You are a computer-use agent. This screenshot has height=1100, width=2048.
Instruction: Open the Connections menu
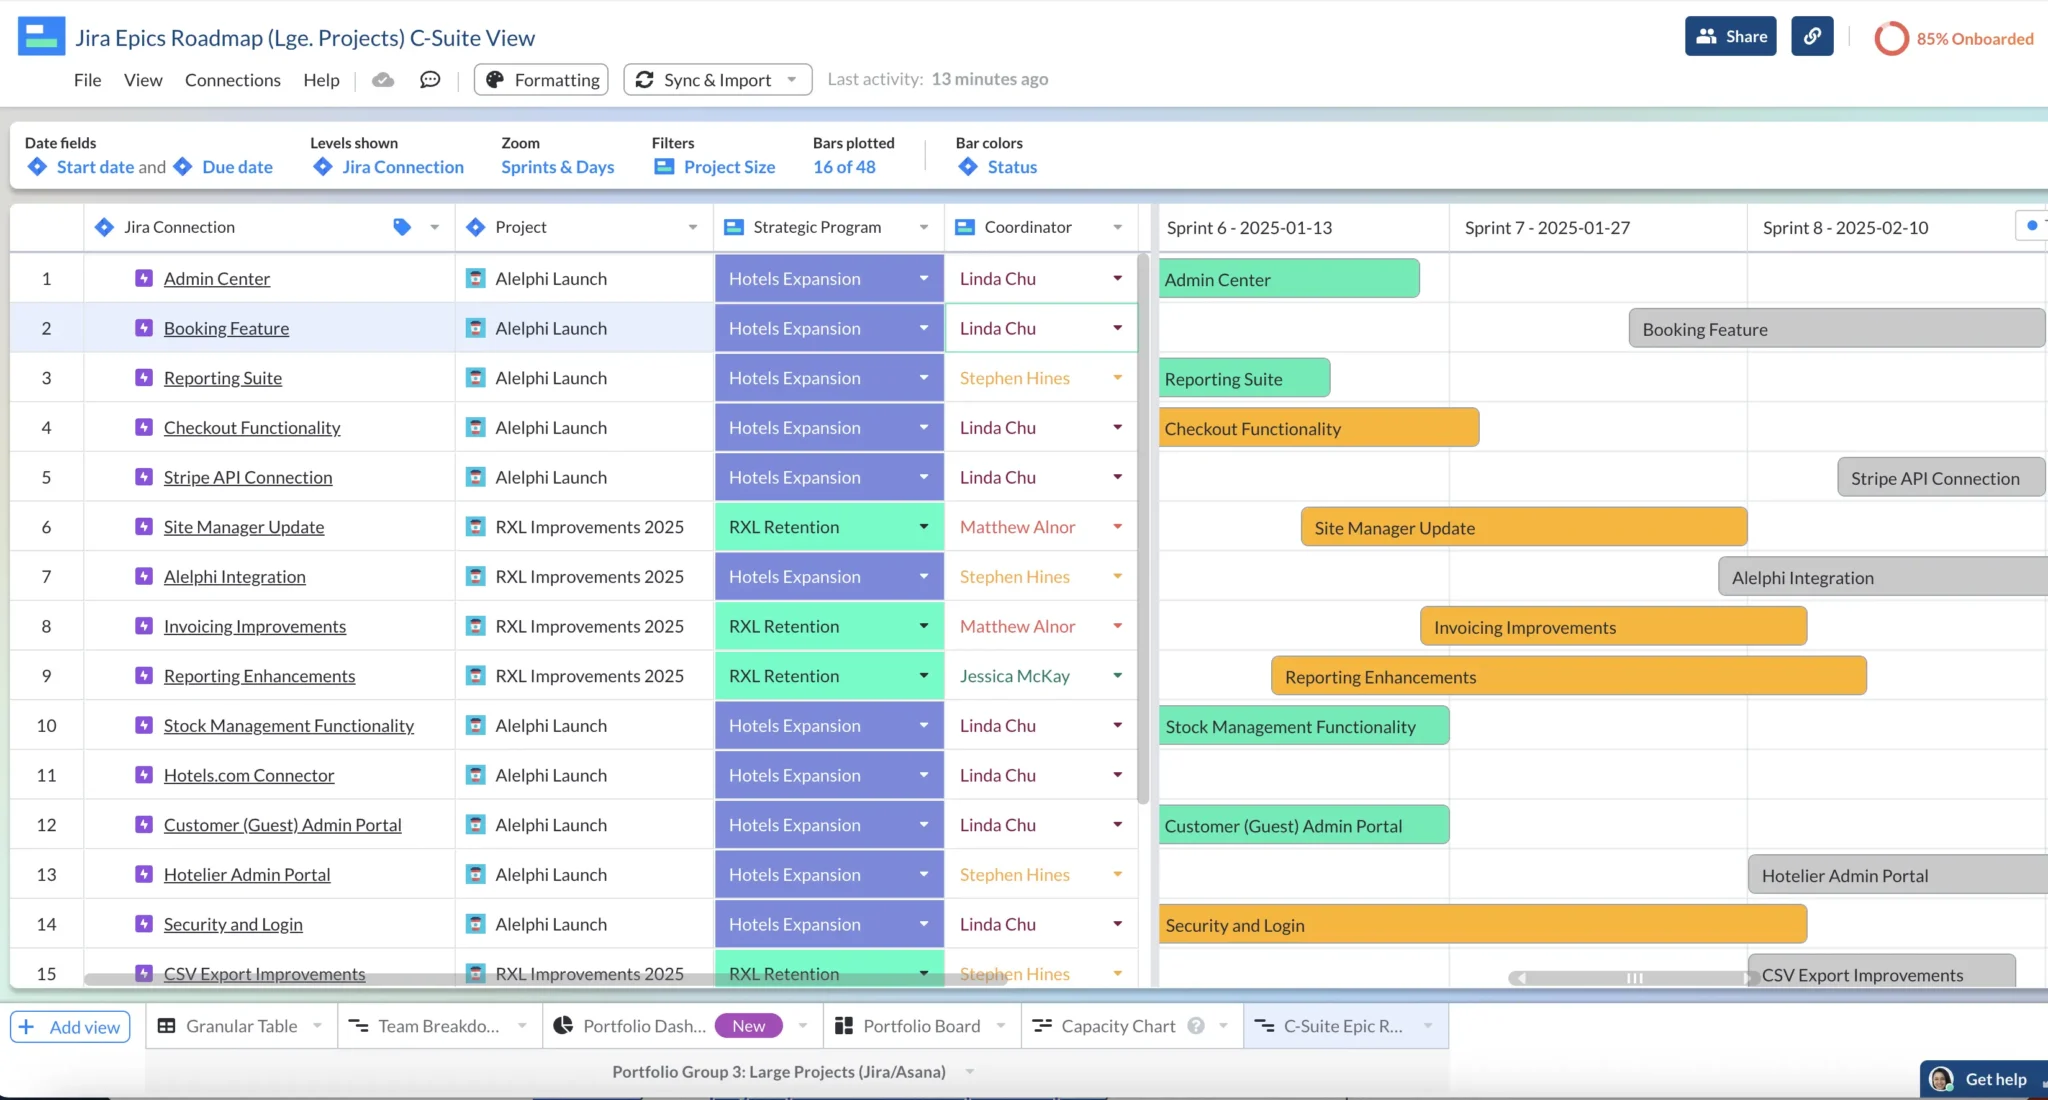click(233, 80)
